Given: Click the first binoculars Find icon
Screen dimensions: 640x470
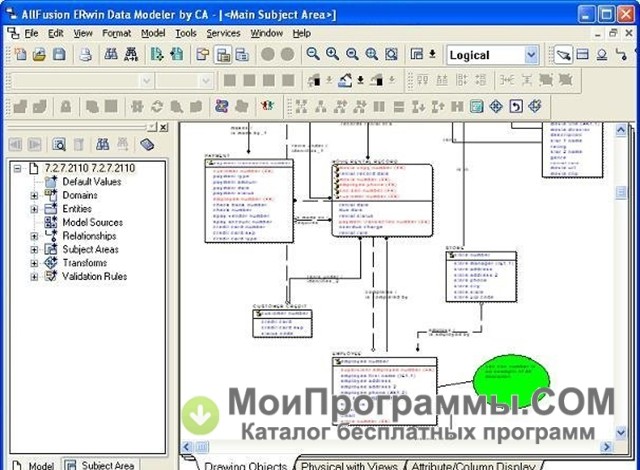Looking at the screenshot, I should 111,54.
